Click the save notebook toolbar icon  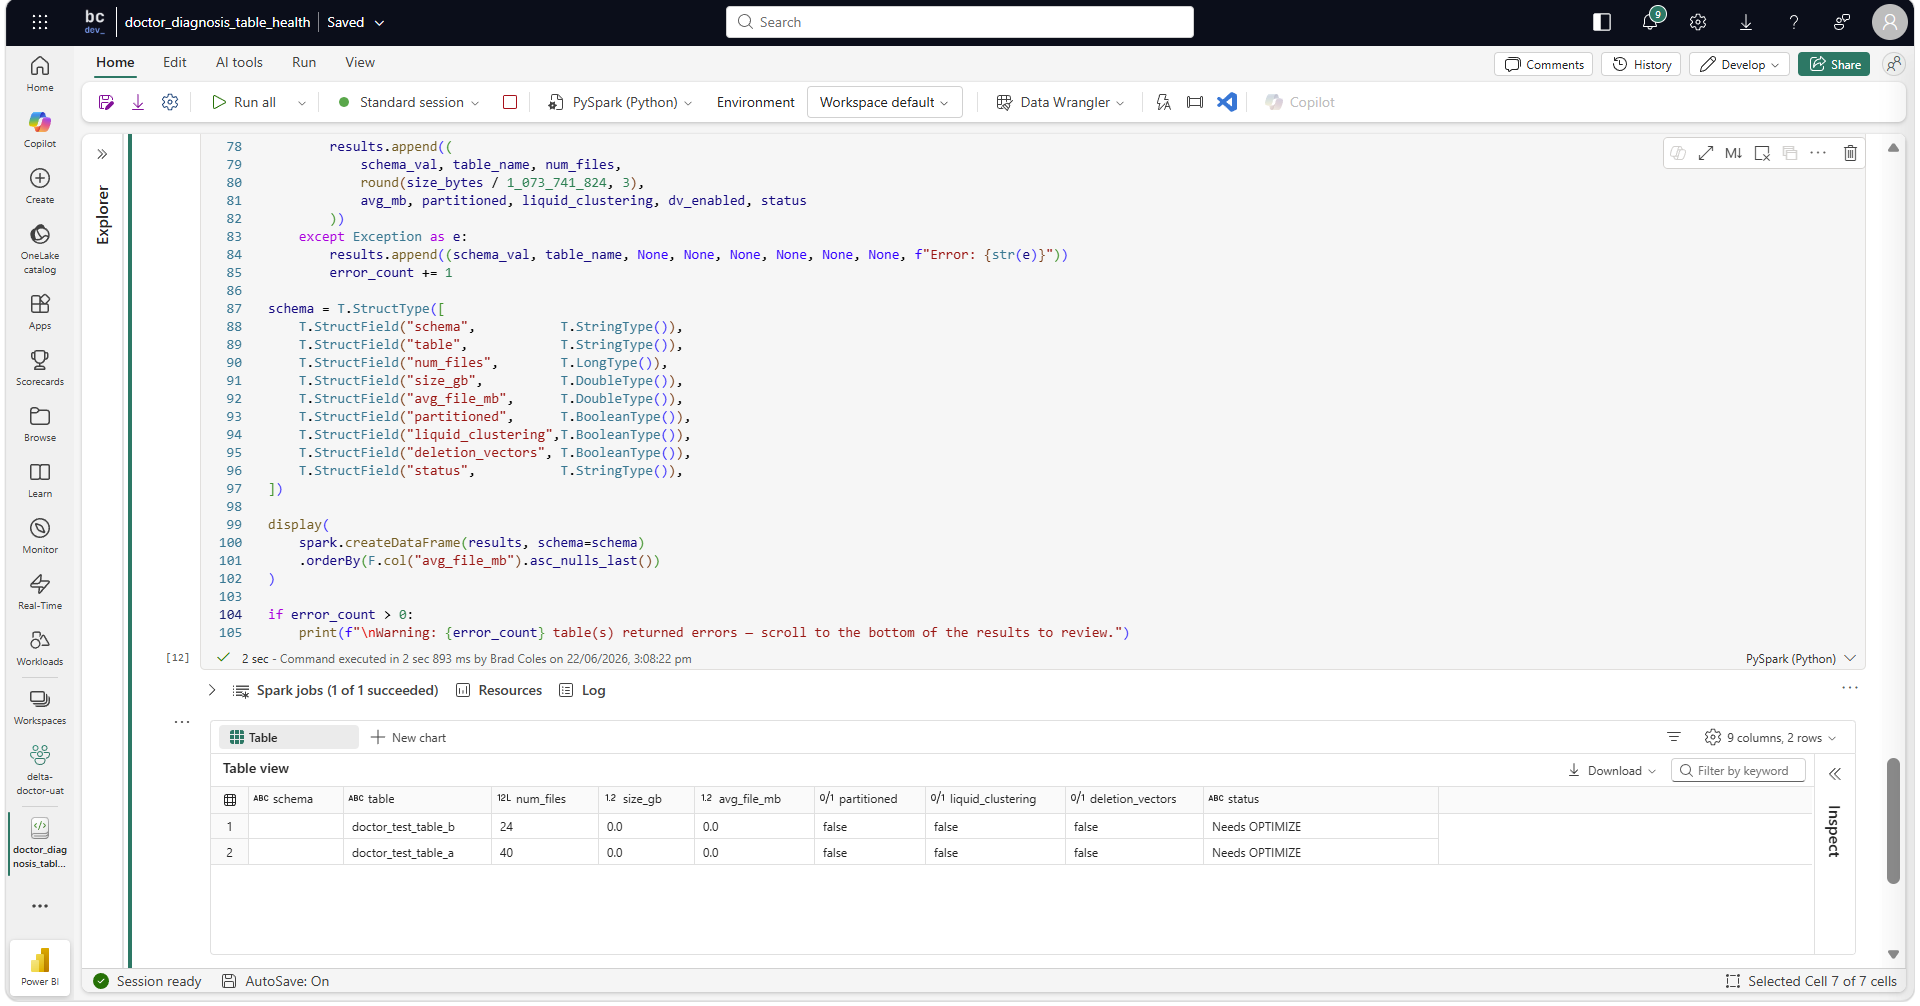pyautogui.click(x=106, y=102)
